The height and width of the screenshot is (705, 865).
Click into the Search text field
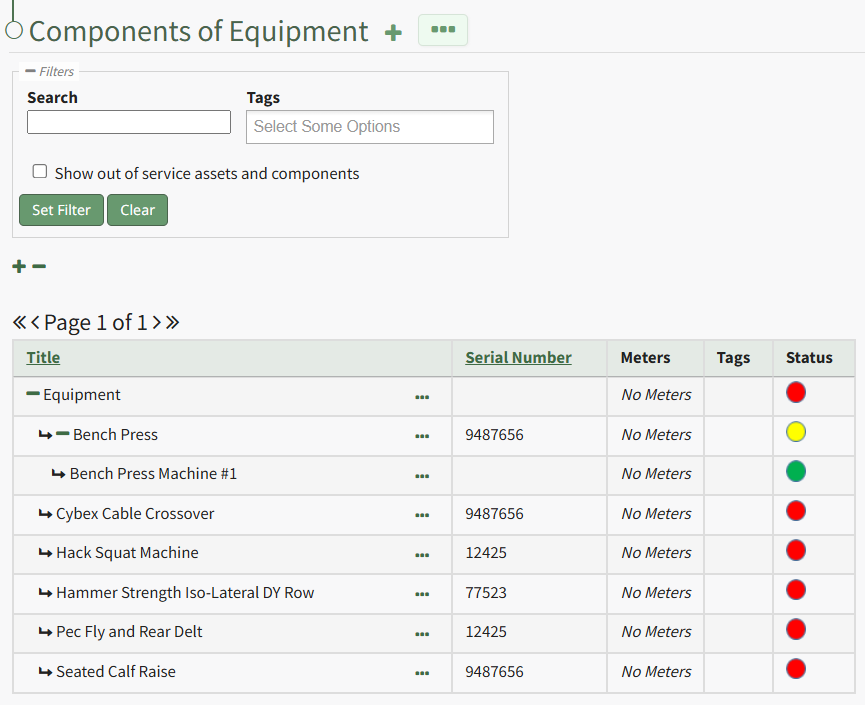tap(129, 122)
